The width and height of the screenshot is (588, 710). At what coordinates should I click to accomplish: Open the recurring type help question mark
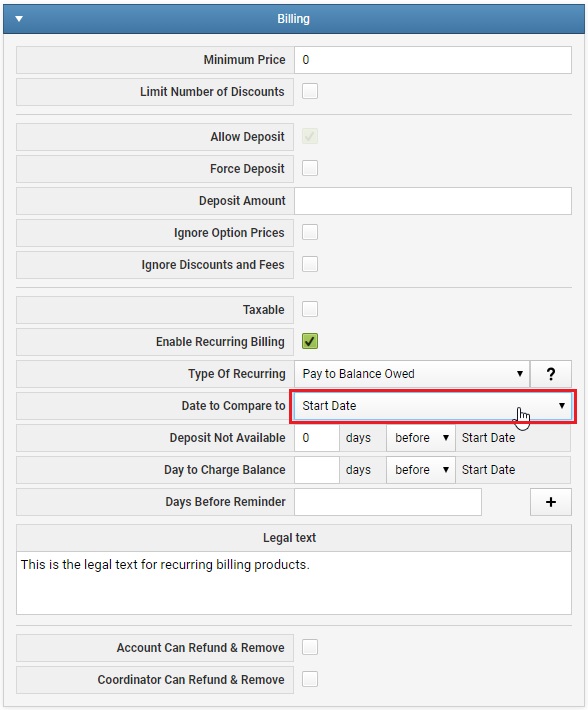[x=550, y=374]
